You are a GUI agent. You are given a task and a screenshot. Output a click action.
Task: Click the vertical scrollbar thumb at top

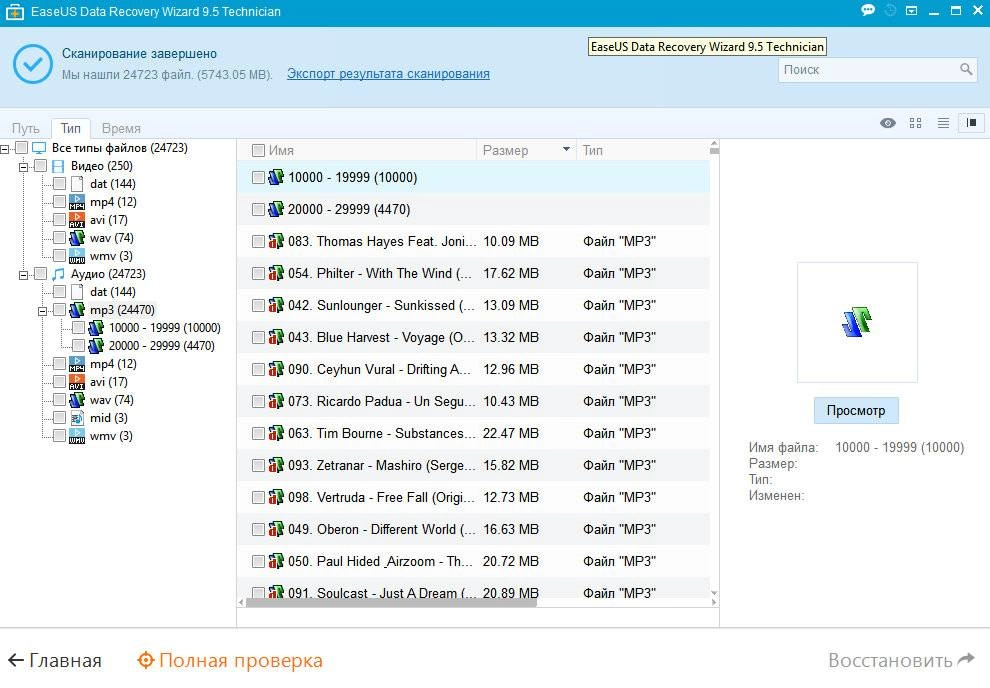[714, 150]
